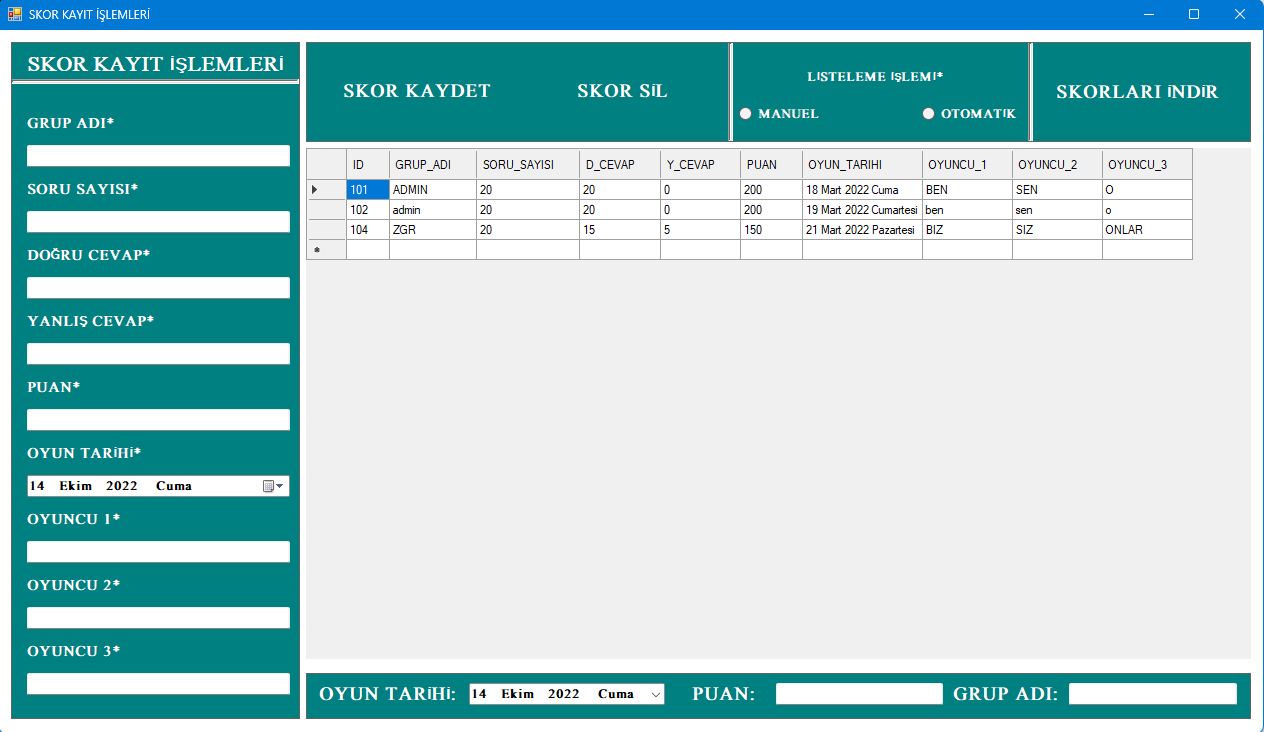
Task: Select the Y_CEVAP cell 5
Action: 700,230
